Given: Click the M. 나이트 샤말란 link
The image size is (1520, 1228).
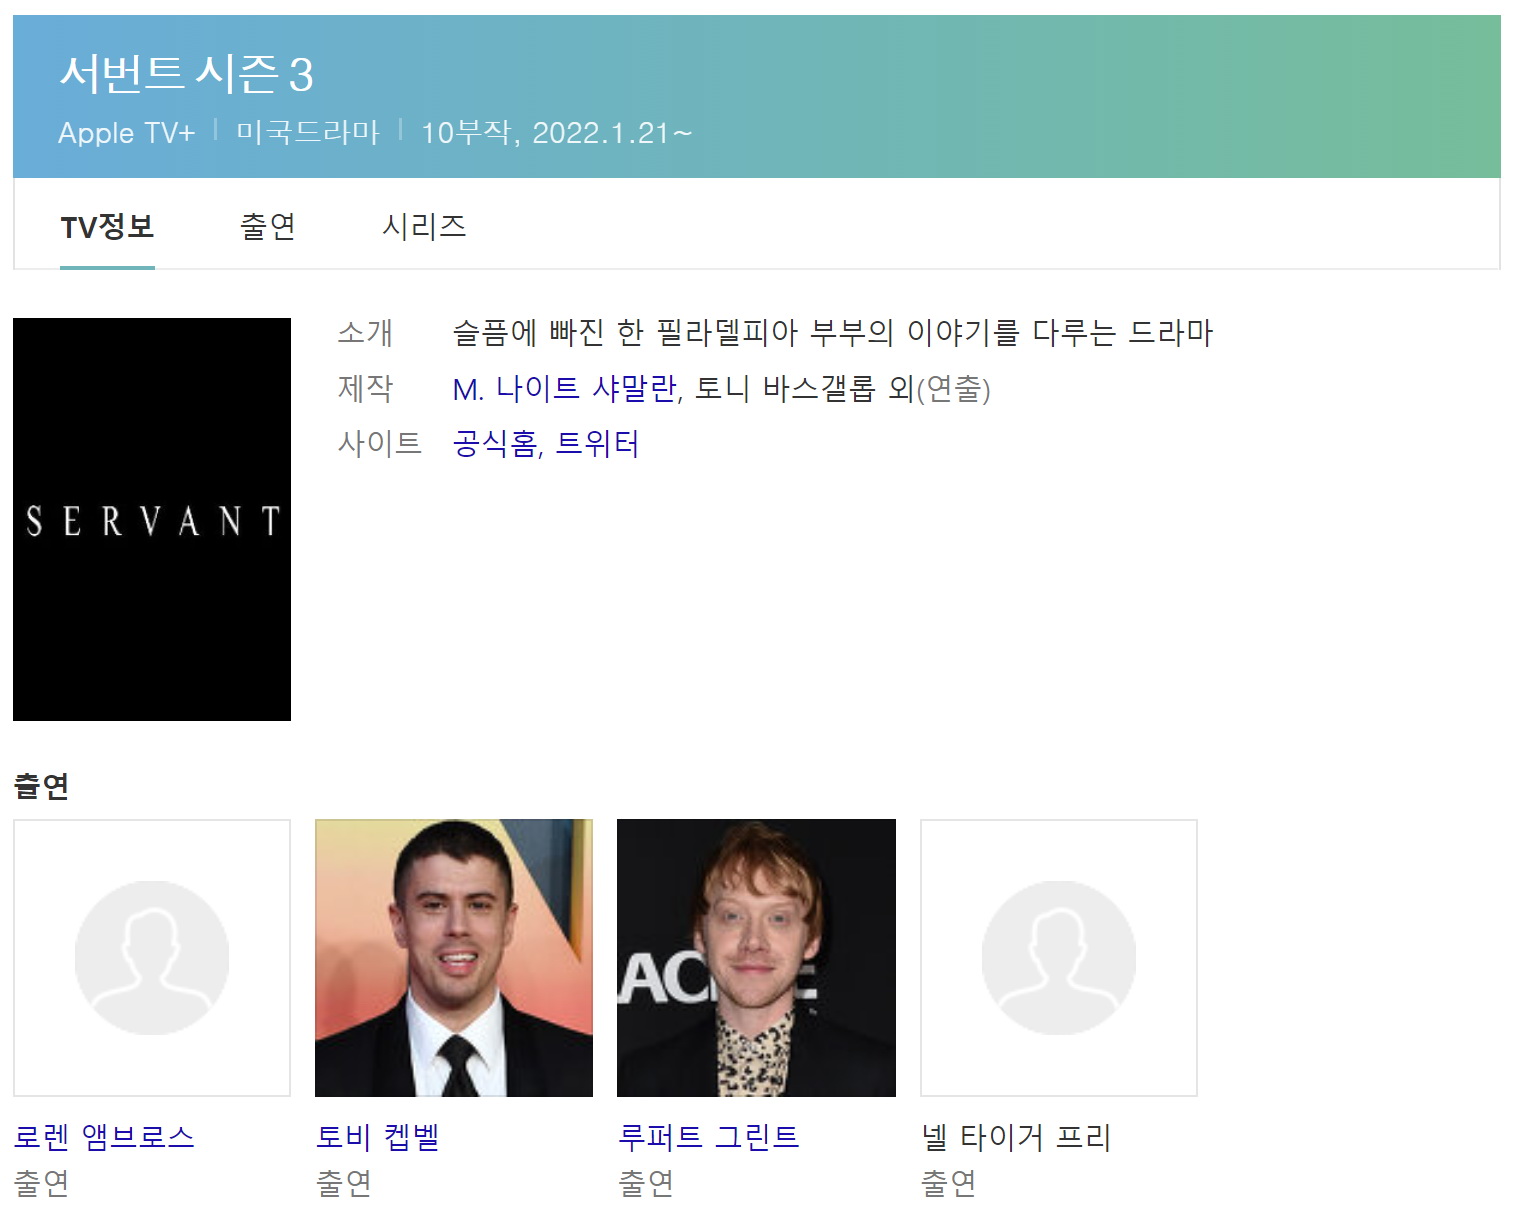Looking at the screenshot, I should [x=565, y=388].
